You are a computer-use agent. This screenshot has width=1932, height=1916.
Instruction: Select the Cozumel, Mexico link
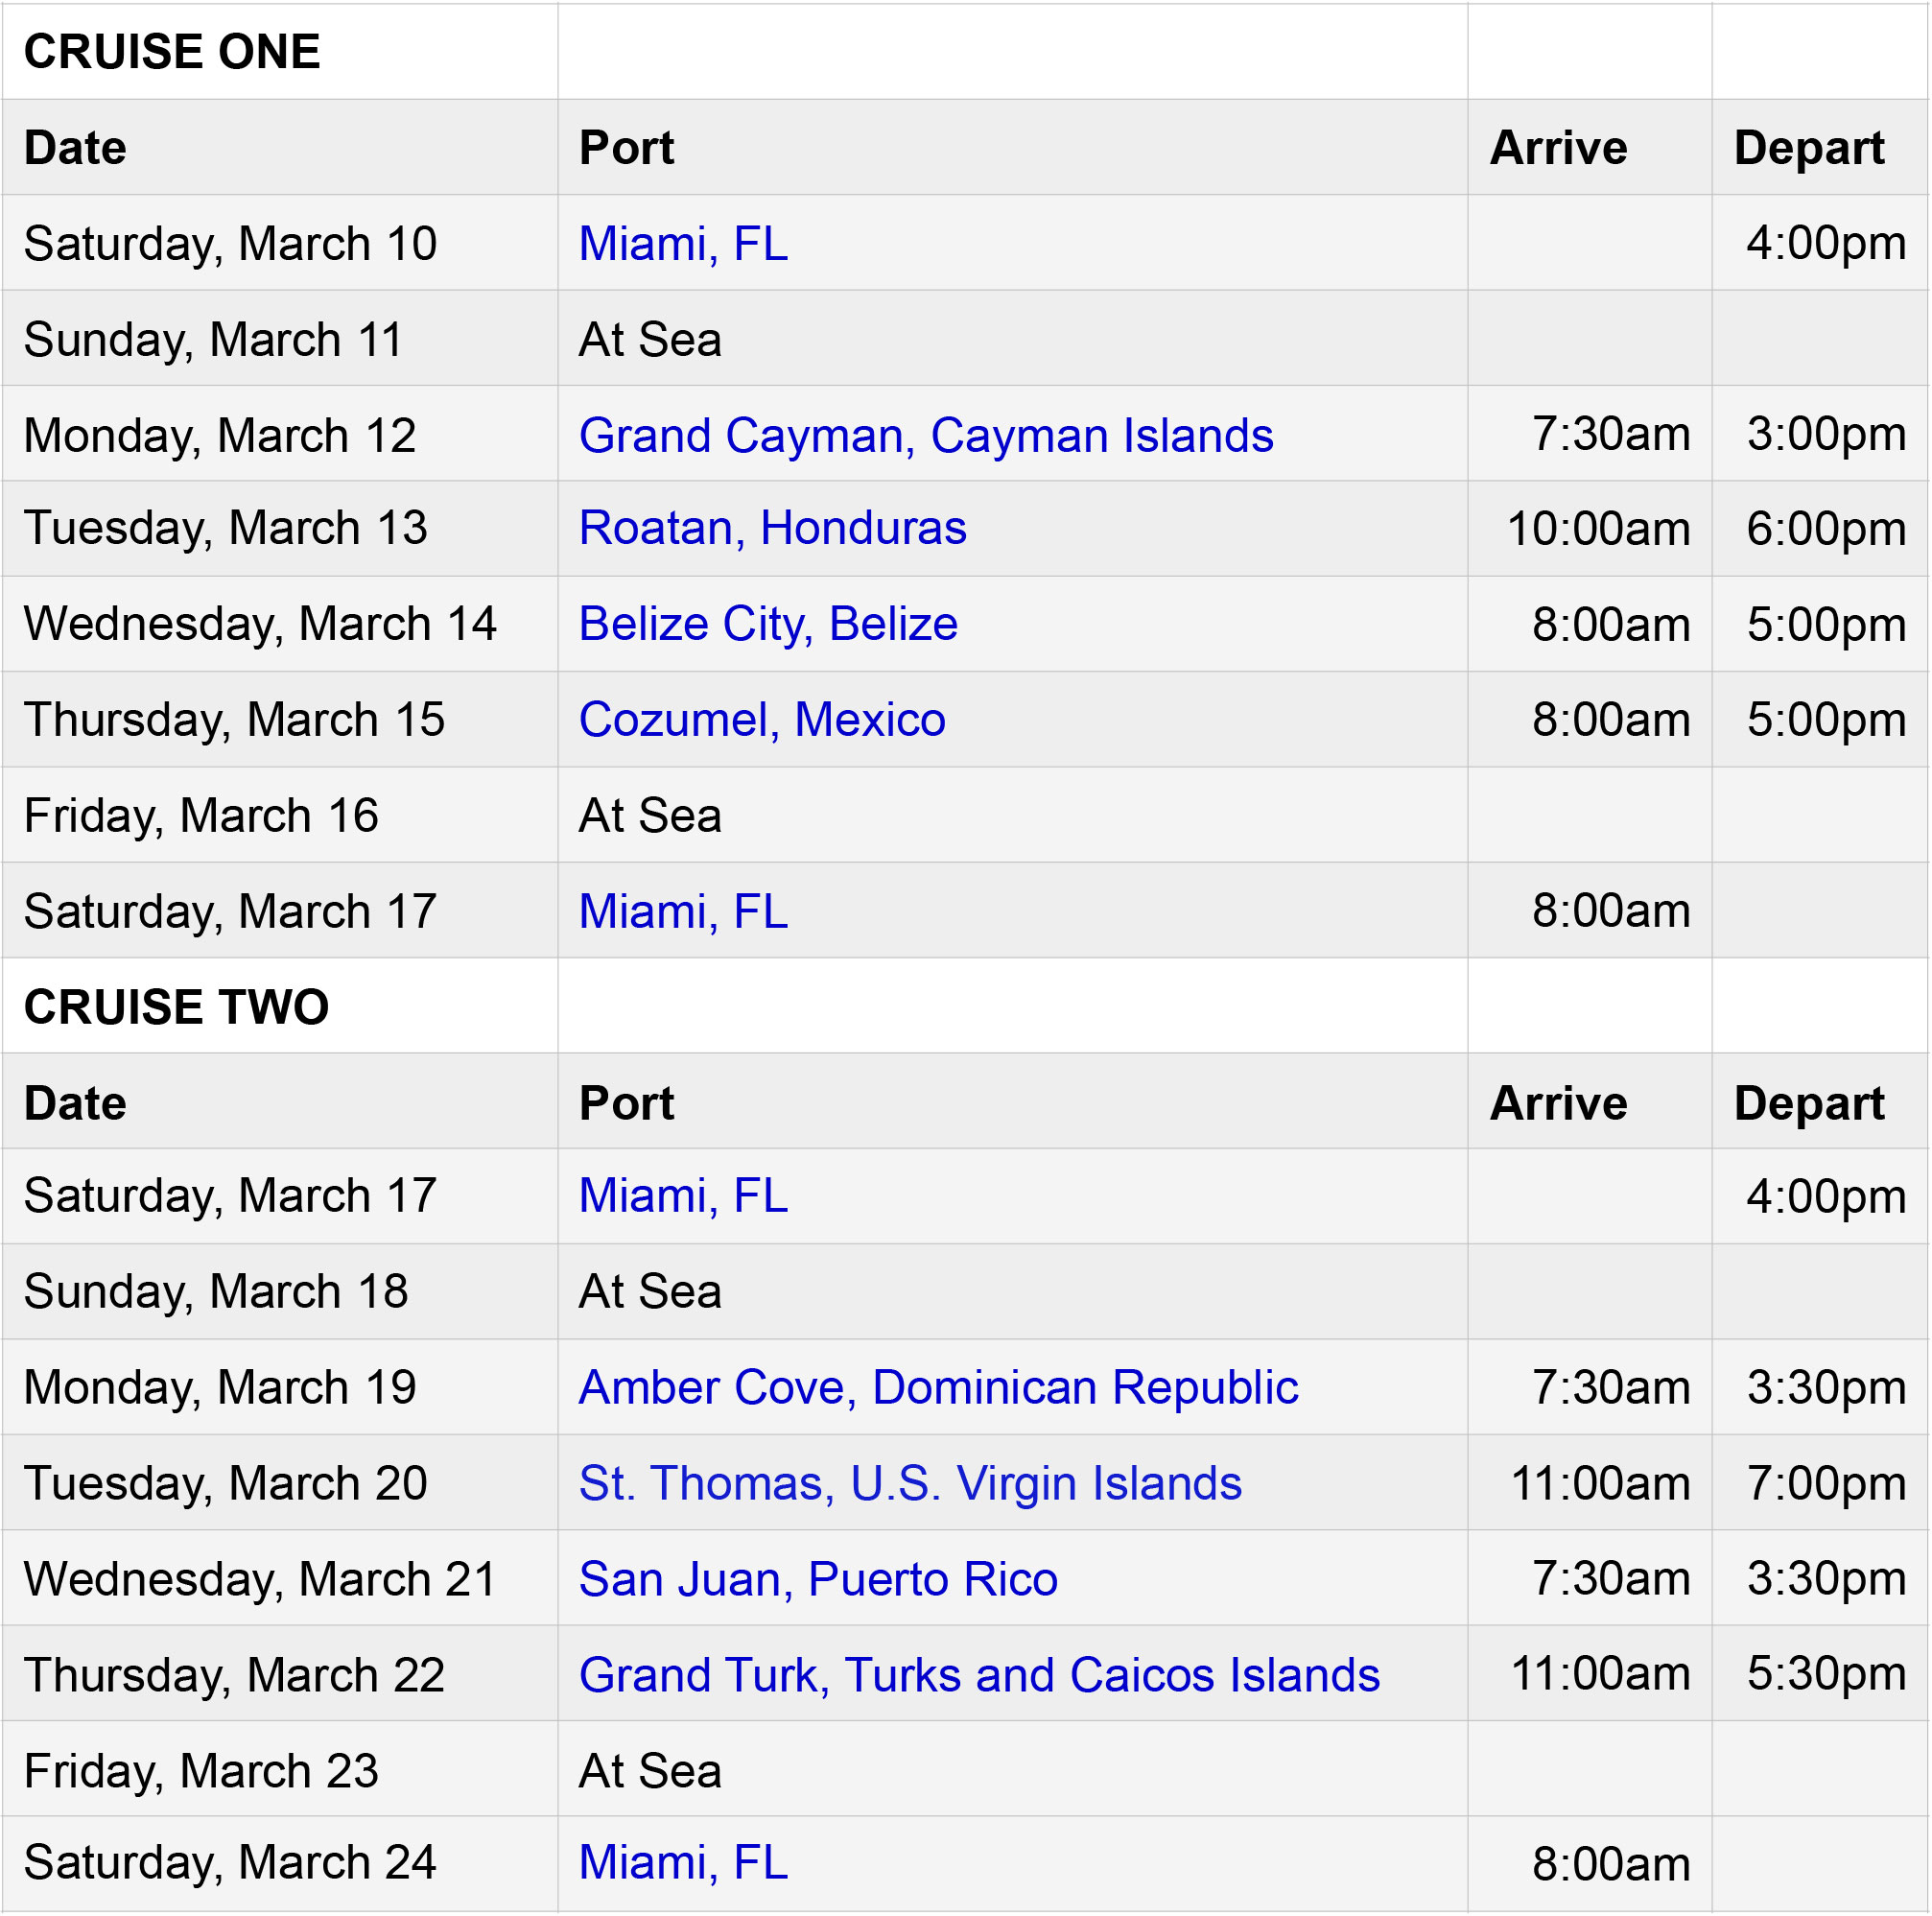762,720
